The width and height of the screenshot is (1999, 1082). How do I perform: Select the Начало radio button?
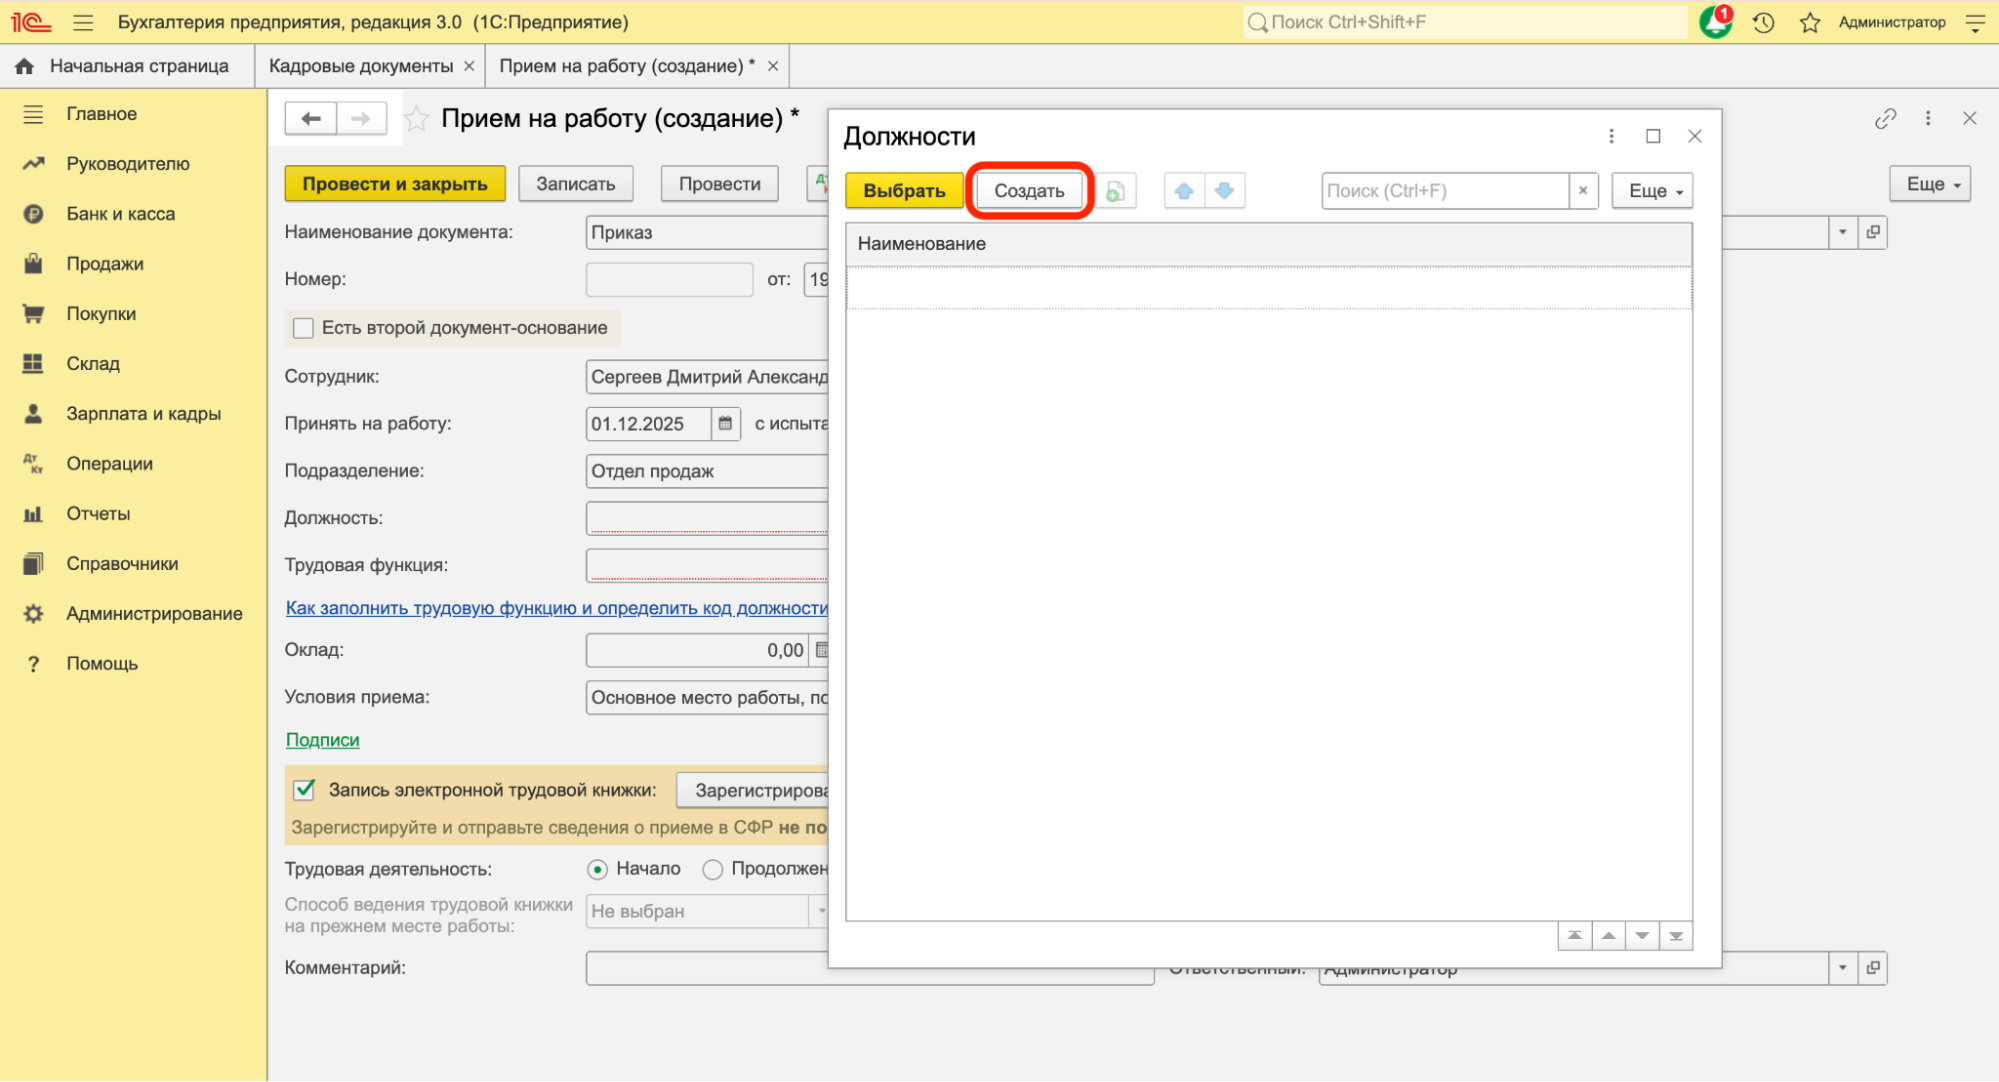tap(598, 869)
